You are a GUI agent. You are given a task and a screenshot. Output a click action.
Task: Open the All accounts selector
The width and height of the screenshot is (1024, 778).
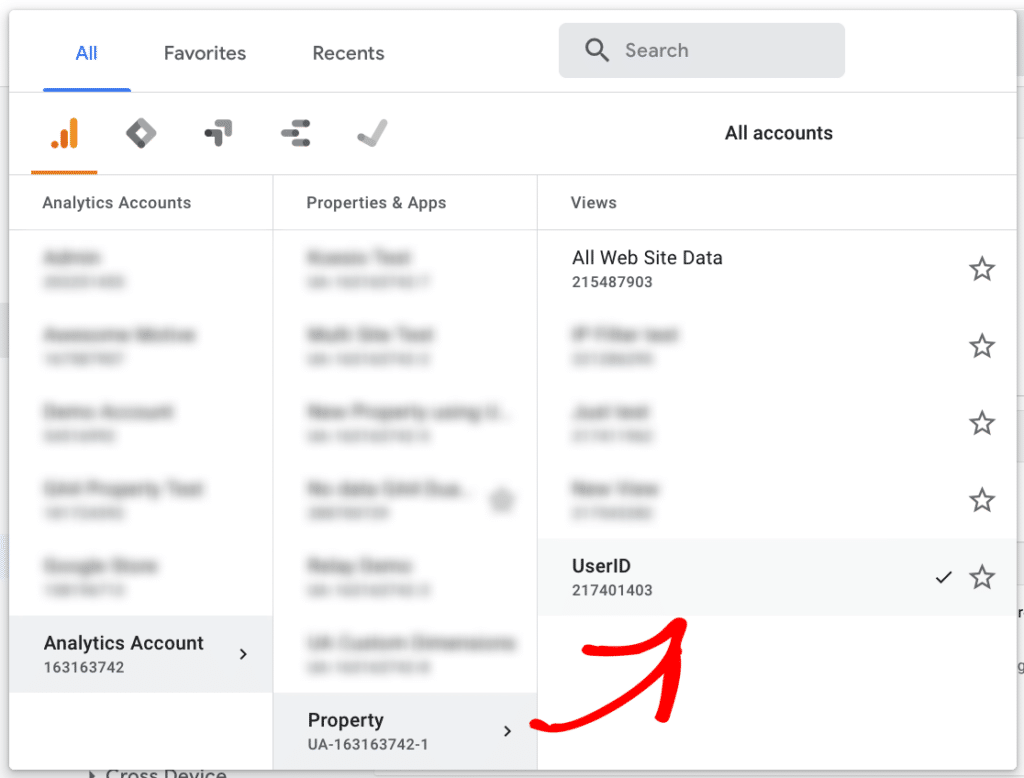click(x=778, y=132)
